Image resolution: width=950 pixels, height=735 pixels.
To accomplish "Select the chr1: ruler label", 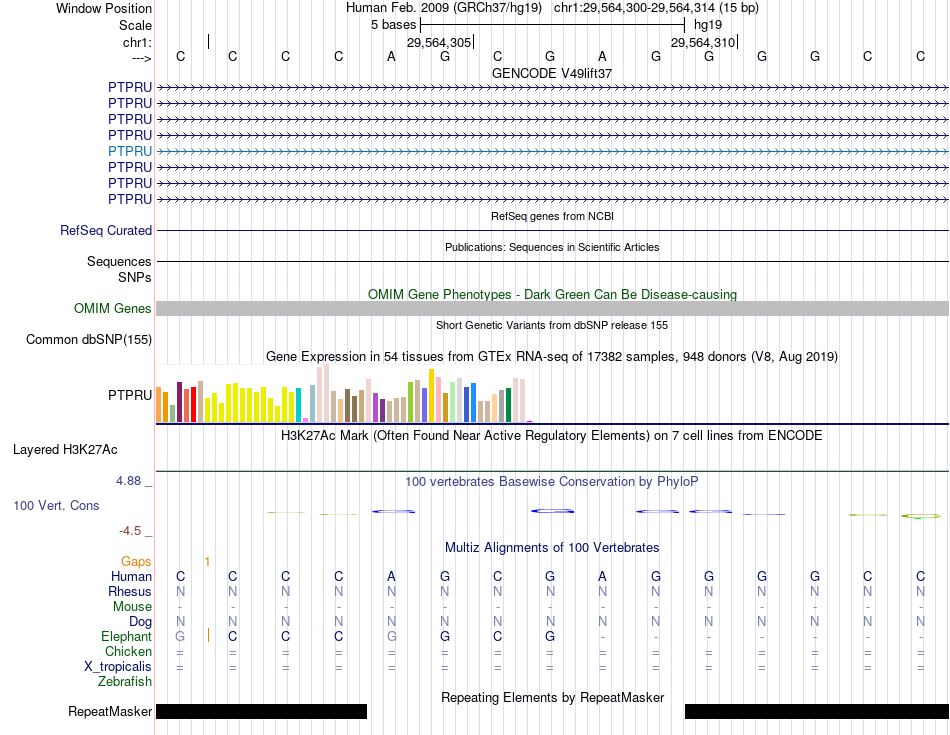I will (x=137, y=42).
